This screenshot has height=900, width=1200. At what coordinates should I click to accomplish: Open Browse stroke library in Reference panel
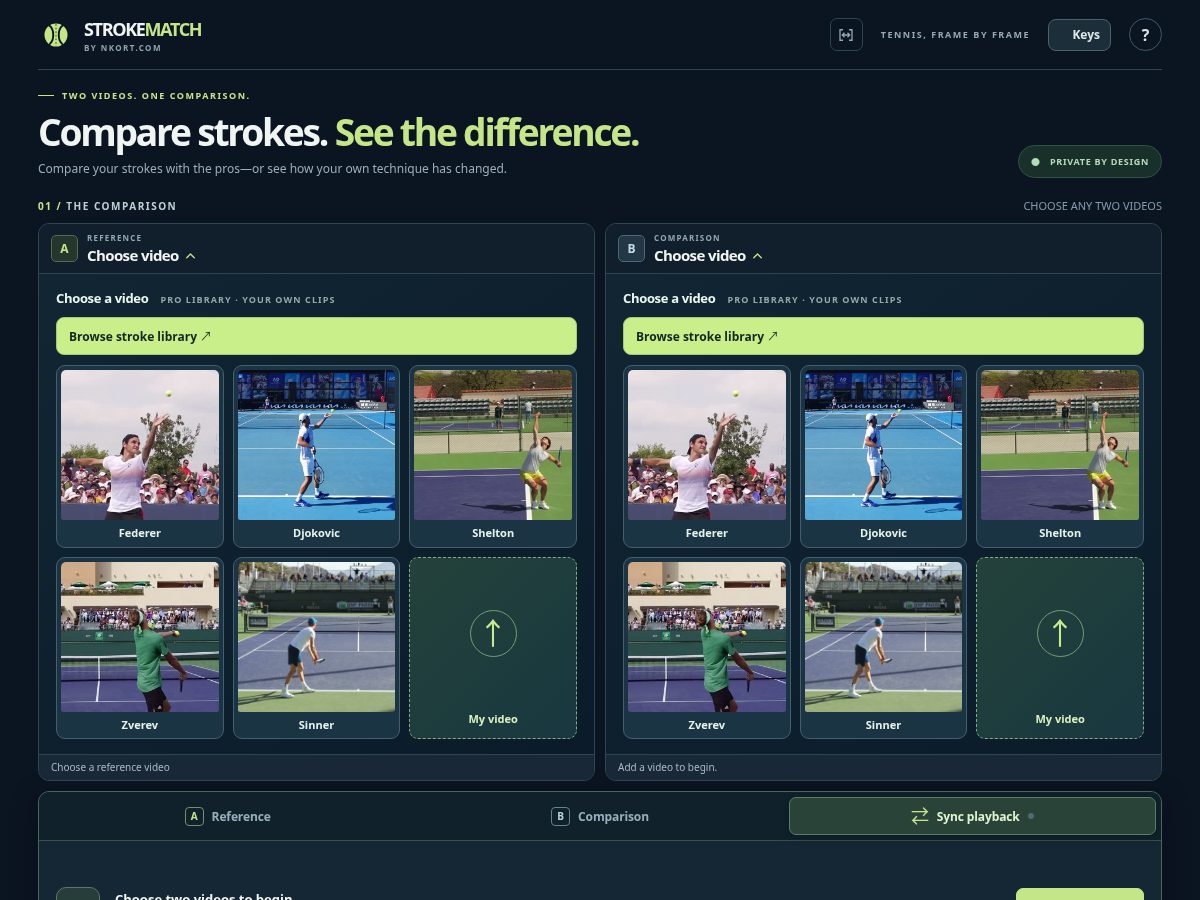click(x=316, y=336)
